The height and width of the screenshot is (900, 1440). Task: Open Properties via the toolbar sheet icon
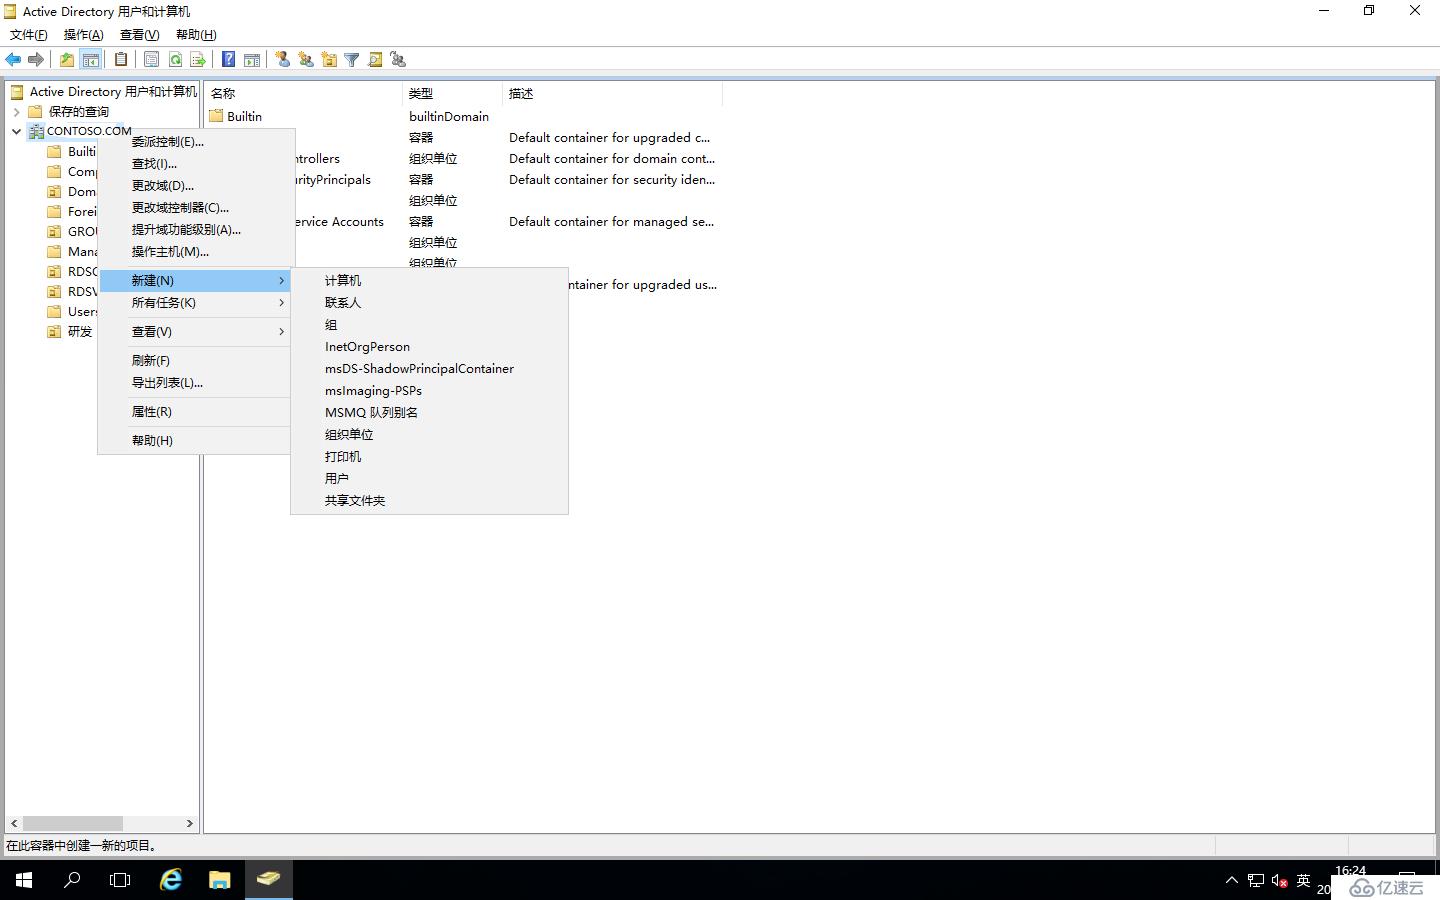[x=151, y=60]
